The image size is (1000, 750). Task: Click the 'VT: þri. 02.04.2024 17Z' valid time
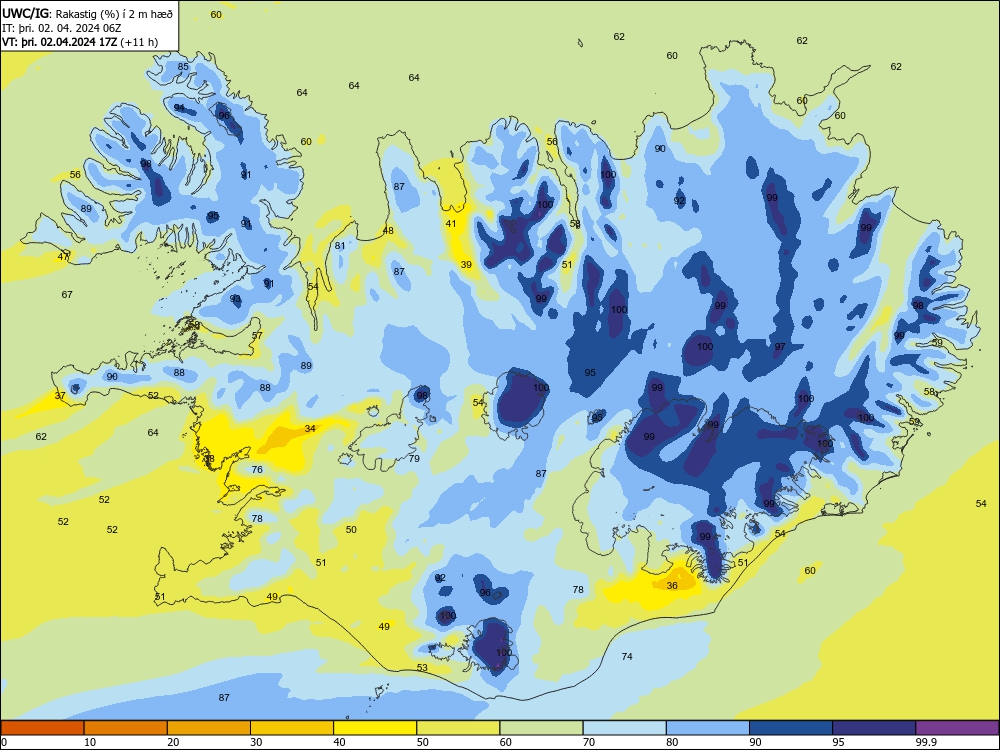click(x=59, y=42)
